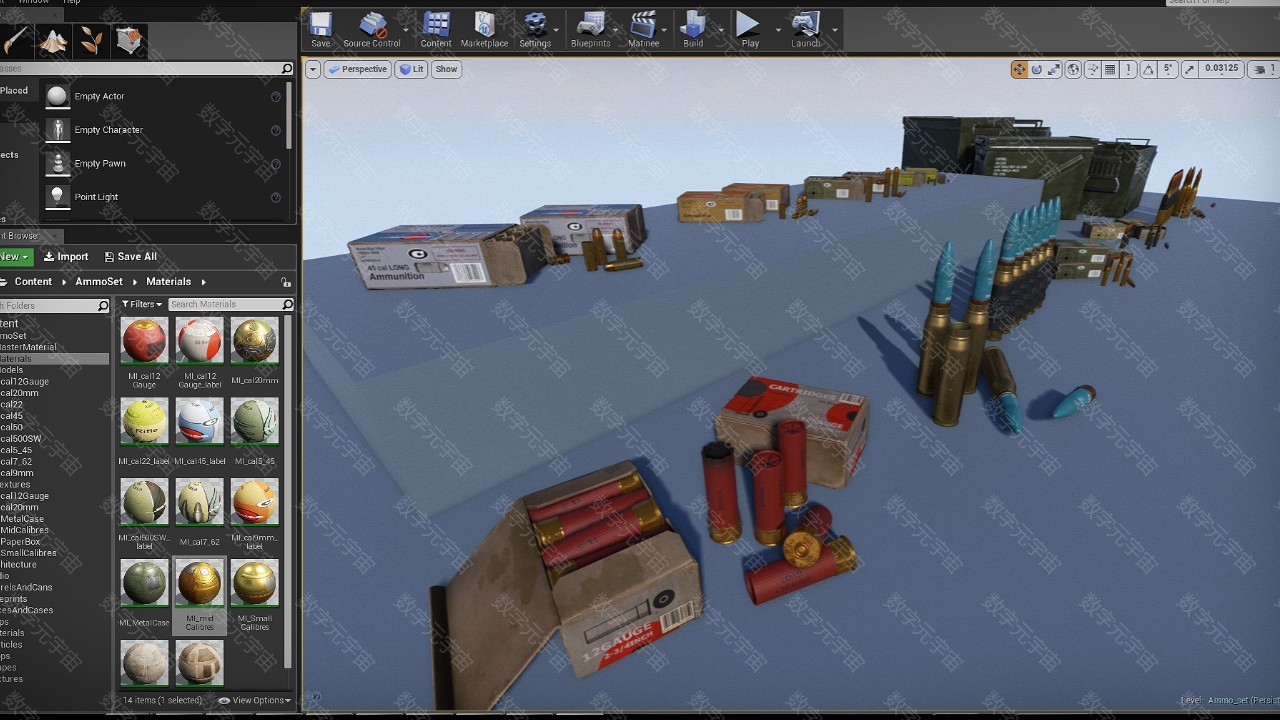Open the scale snap value 0.03125 dropdown
This screenshot has height=720, width=1280.
tap(1222, 69)
